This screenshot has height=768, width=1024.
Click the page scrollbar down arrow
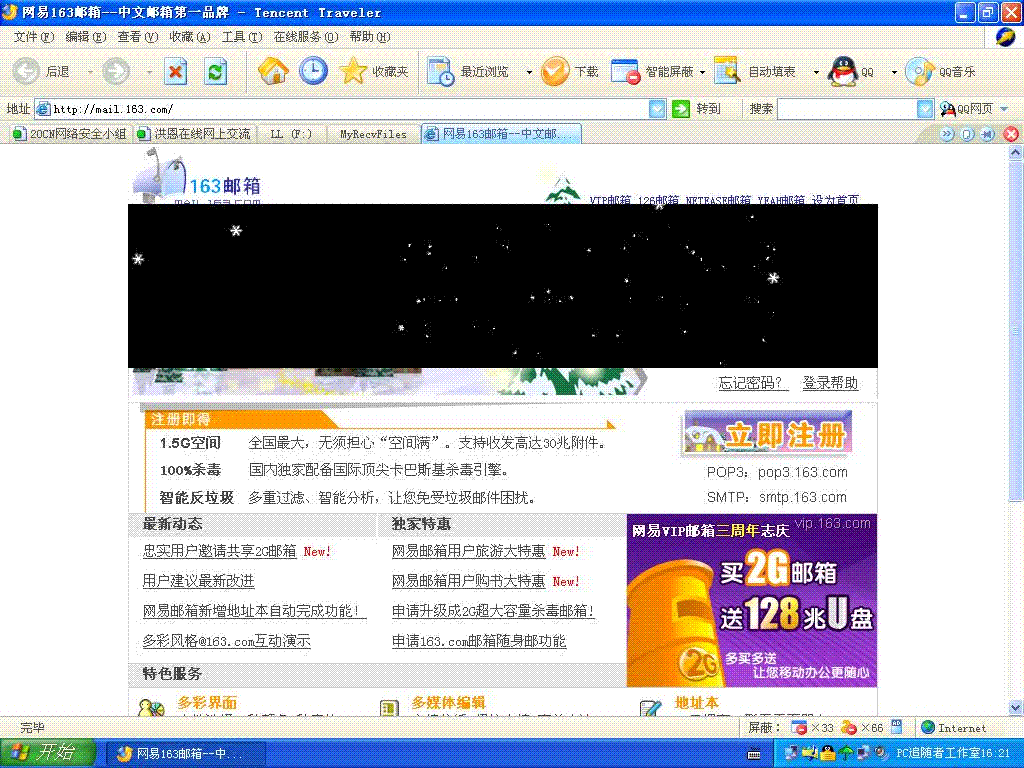click(1015, 707)
